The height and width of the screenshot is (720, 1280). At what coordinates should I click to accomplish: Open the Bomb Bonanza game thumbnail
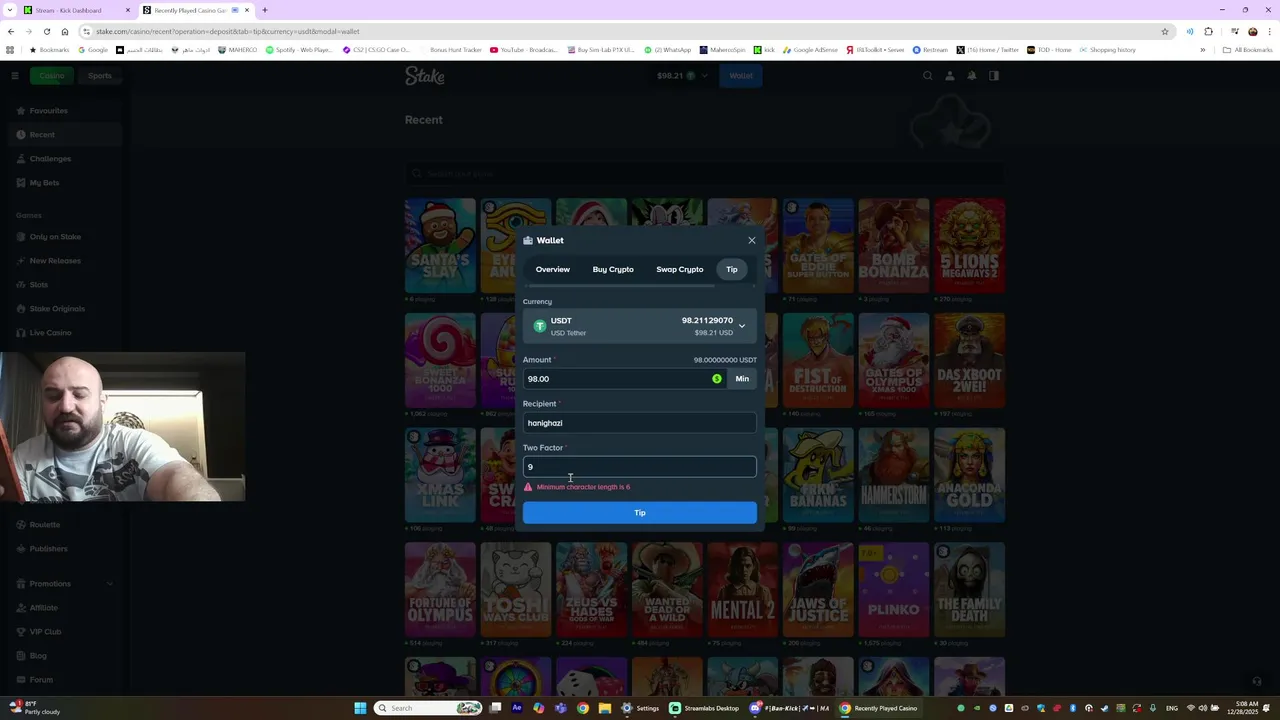[x=894, y=246]
